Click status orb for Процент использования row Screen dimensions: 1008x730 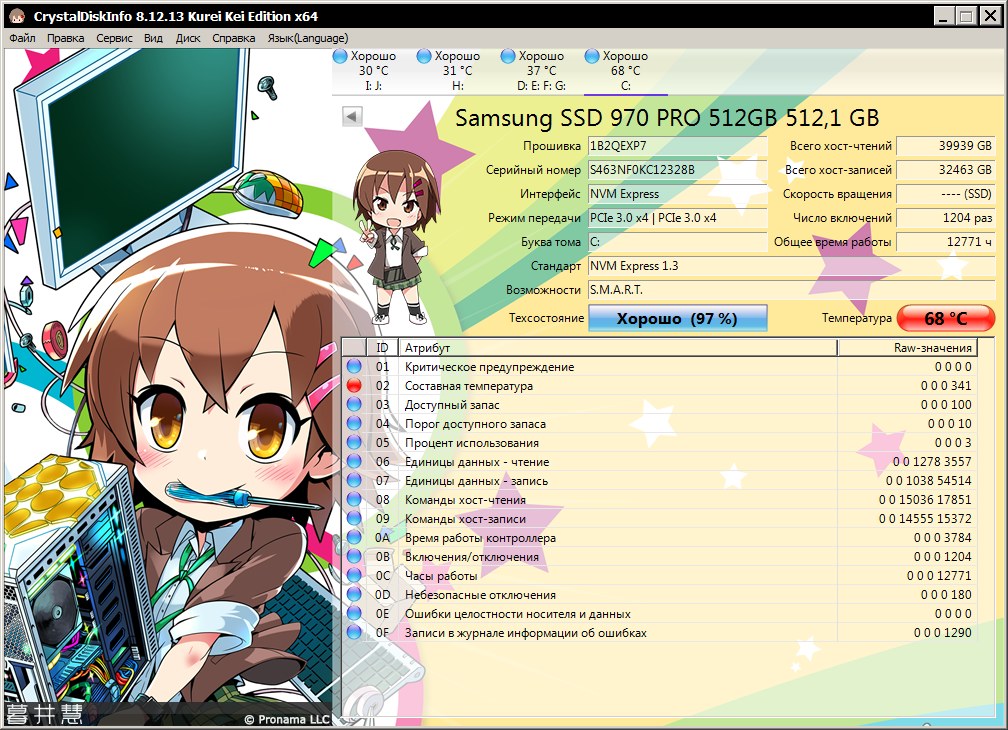pyautogui.click(x=354, y=442)
